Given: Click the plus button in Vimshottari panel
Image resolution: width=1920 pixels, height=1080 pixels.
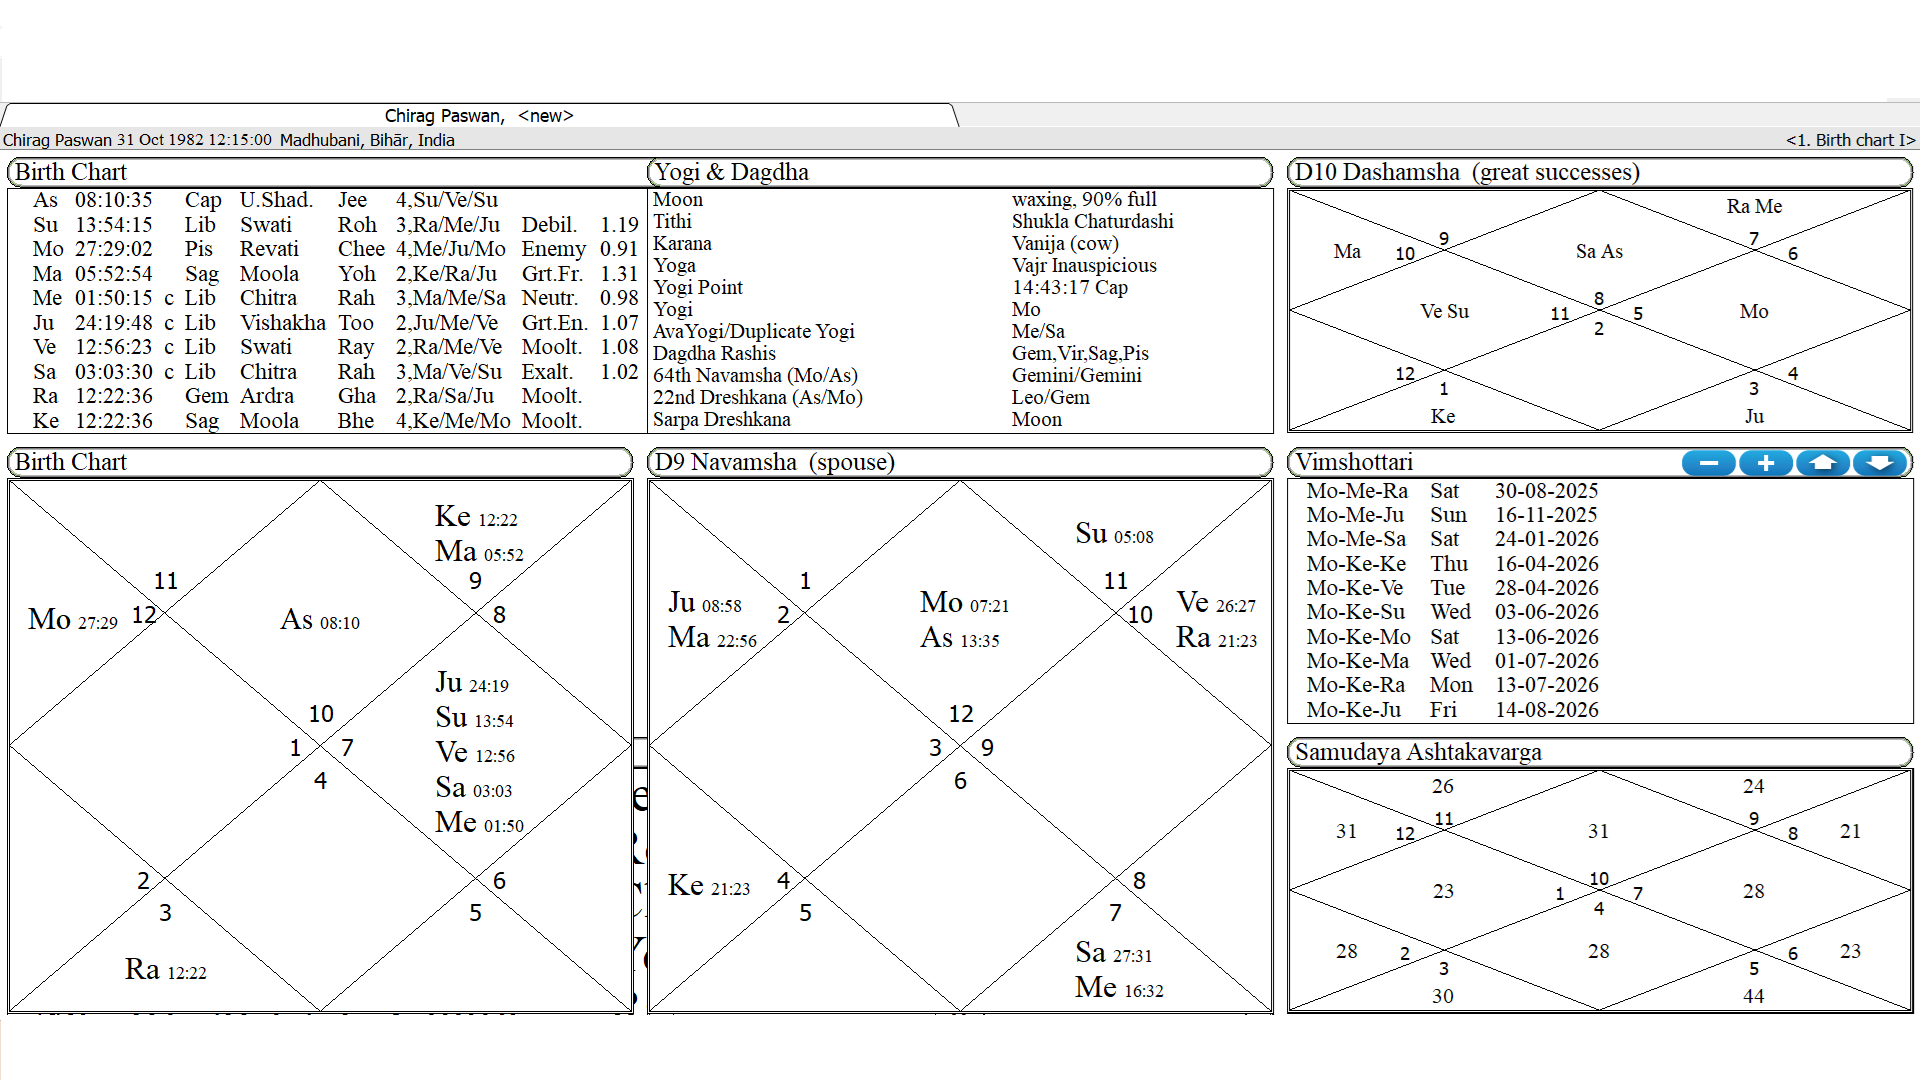Looking at the screenshot, I should pyautogui.click(x=1765, y=463).
